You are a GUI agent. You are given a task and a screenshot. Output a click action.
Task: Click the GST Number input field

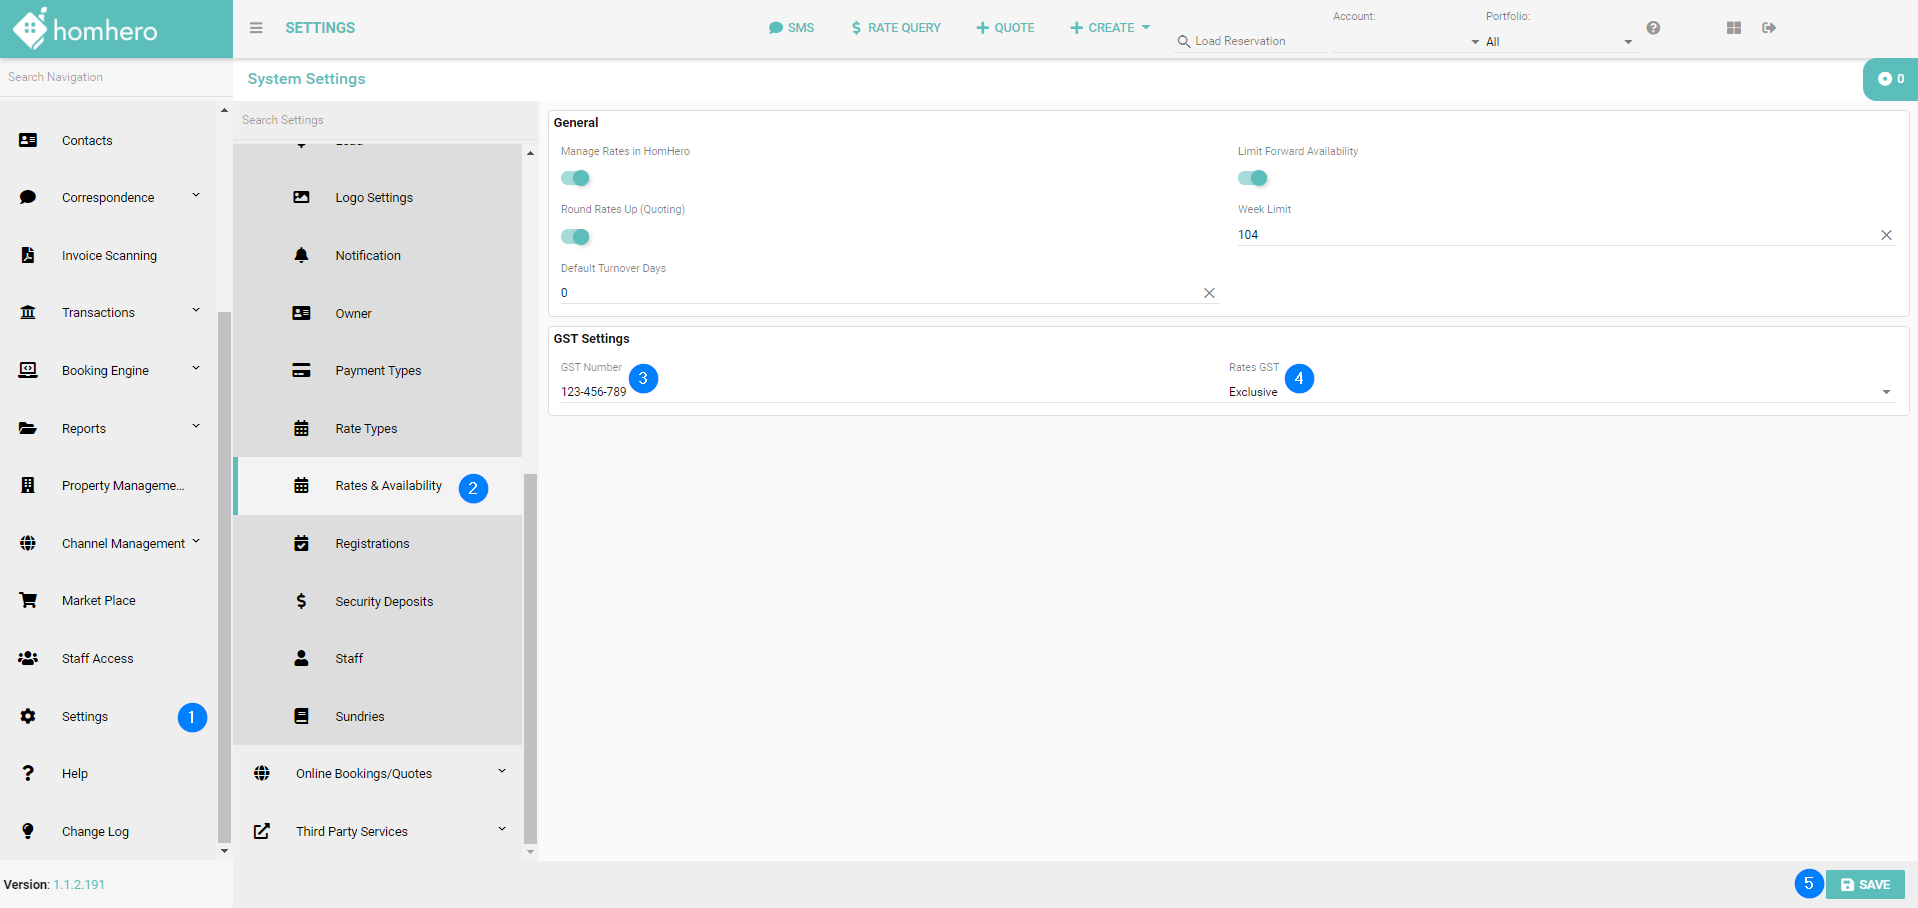pyautogui.click(x=880, y=392)
